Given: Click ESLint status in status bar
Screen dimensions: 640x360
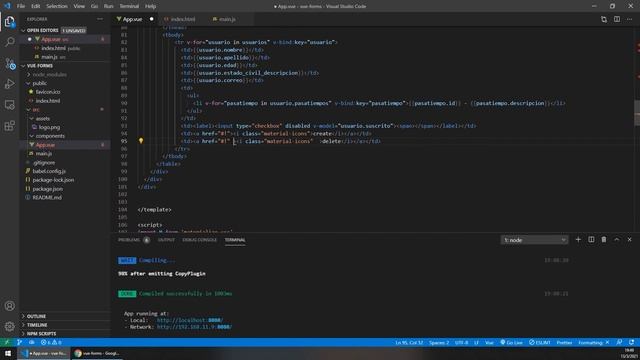Looking at the screenshot, I should pyautogui.click(x=540, y=342).
